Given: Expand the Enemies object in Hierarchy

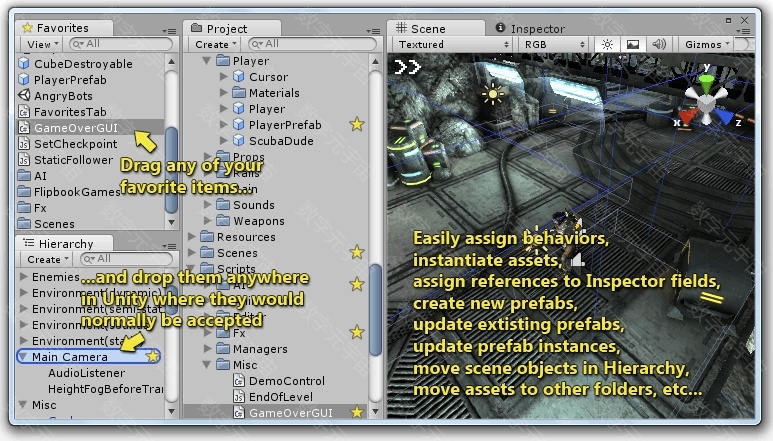Looking at the screenshot, I should tap(23, 276).
